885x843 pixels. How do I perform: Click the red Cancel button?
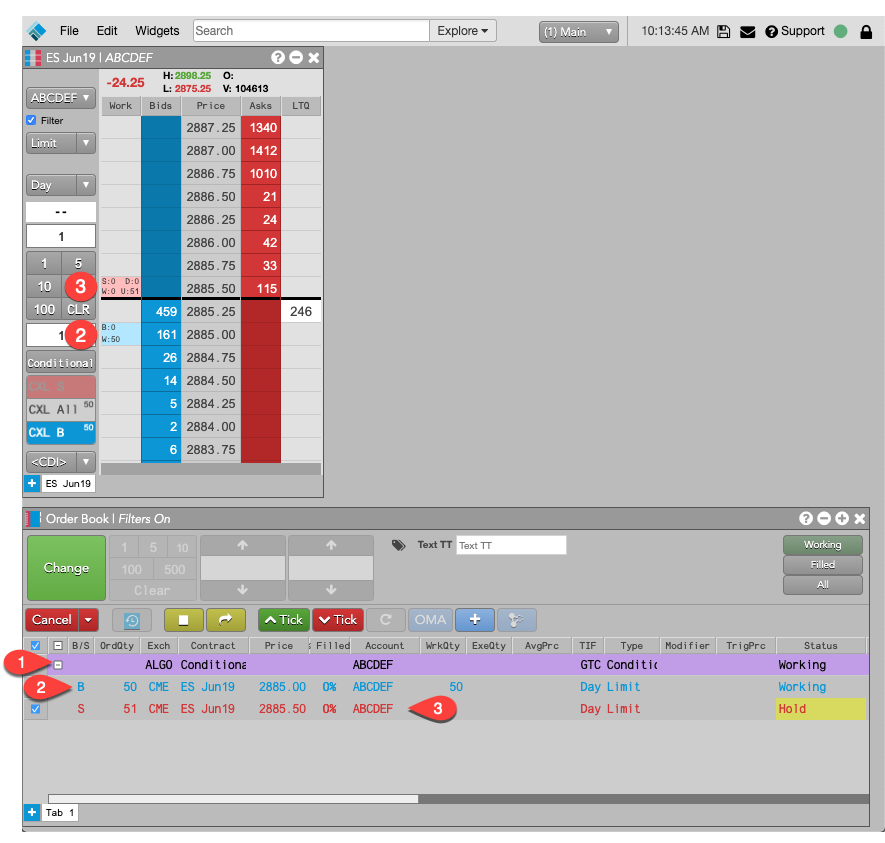coord(52,620)
